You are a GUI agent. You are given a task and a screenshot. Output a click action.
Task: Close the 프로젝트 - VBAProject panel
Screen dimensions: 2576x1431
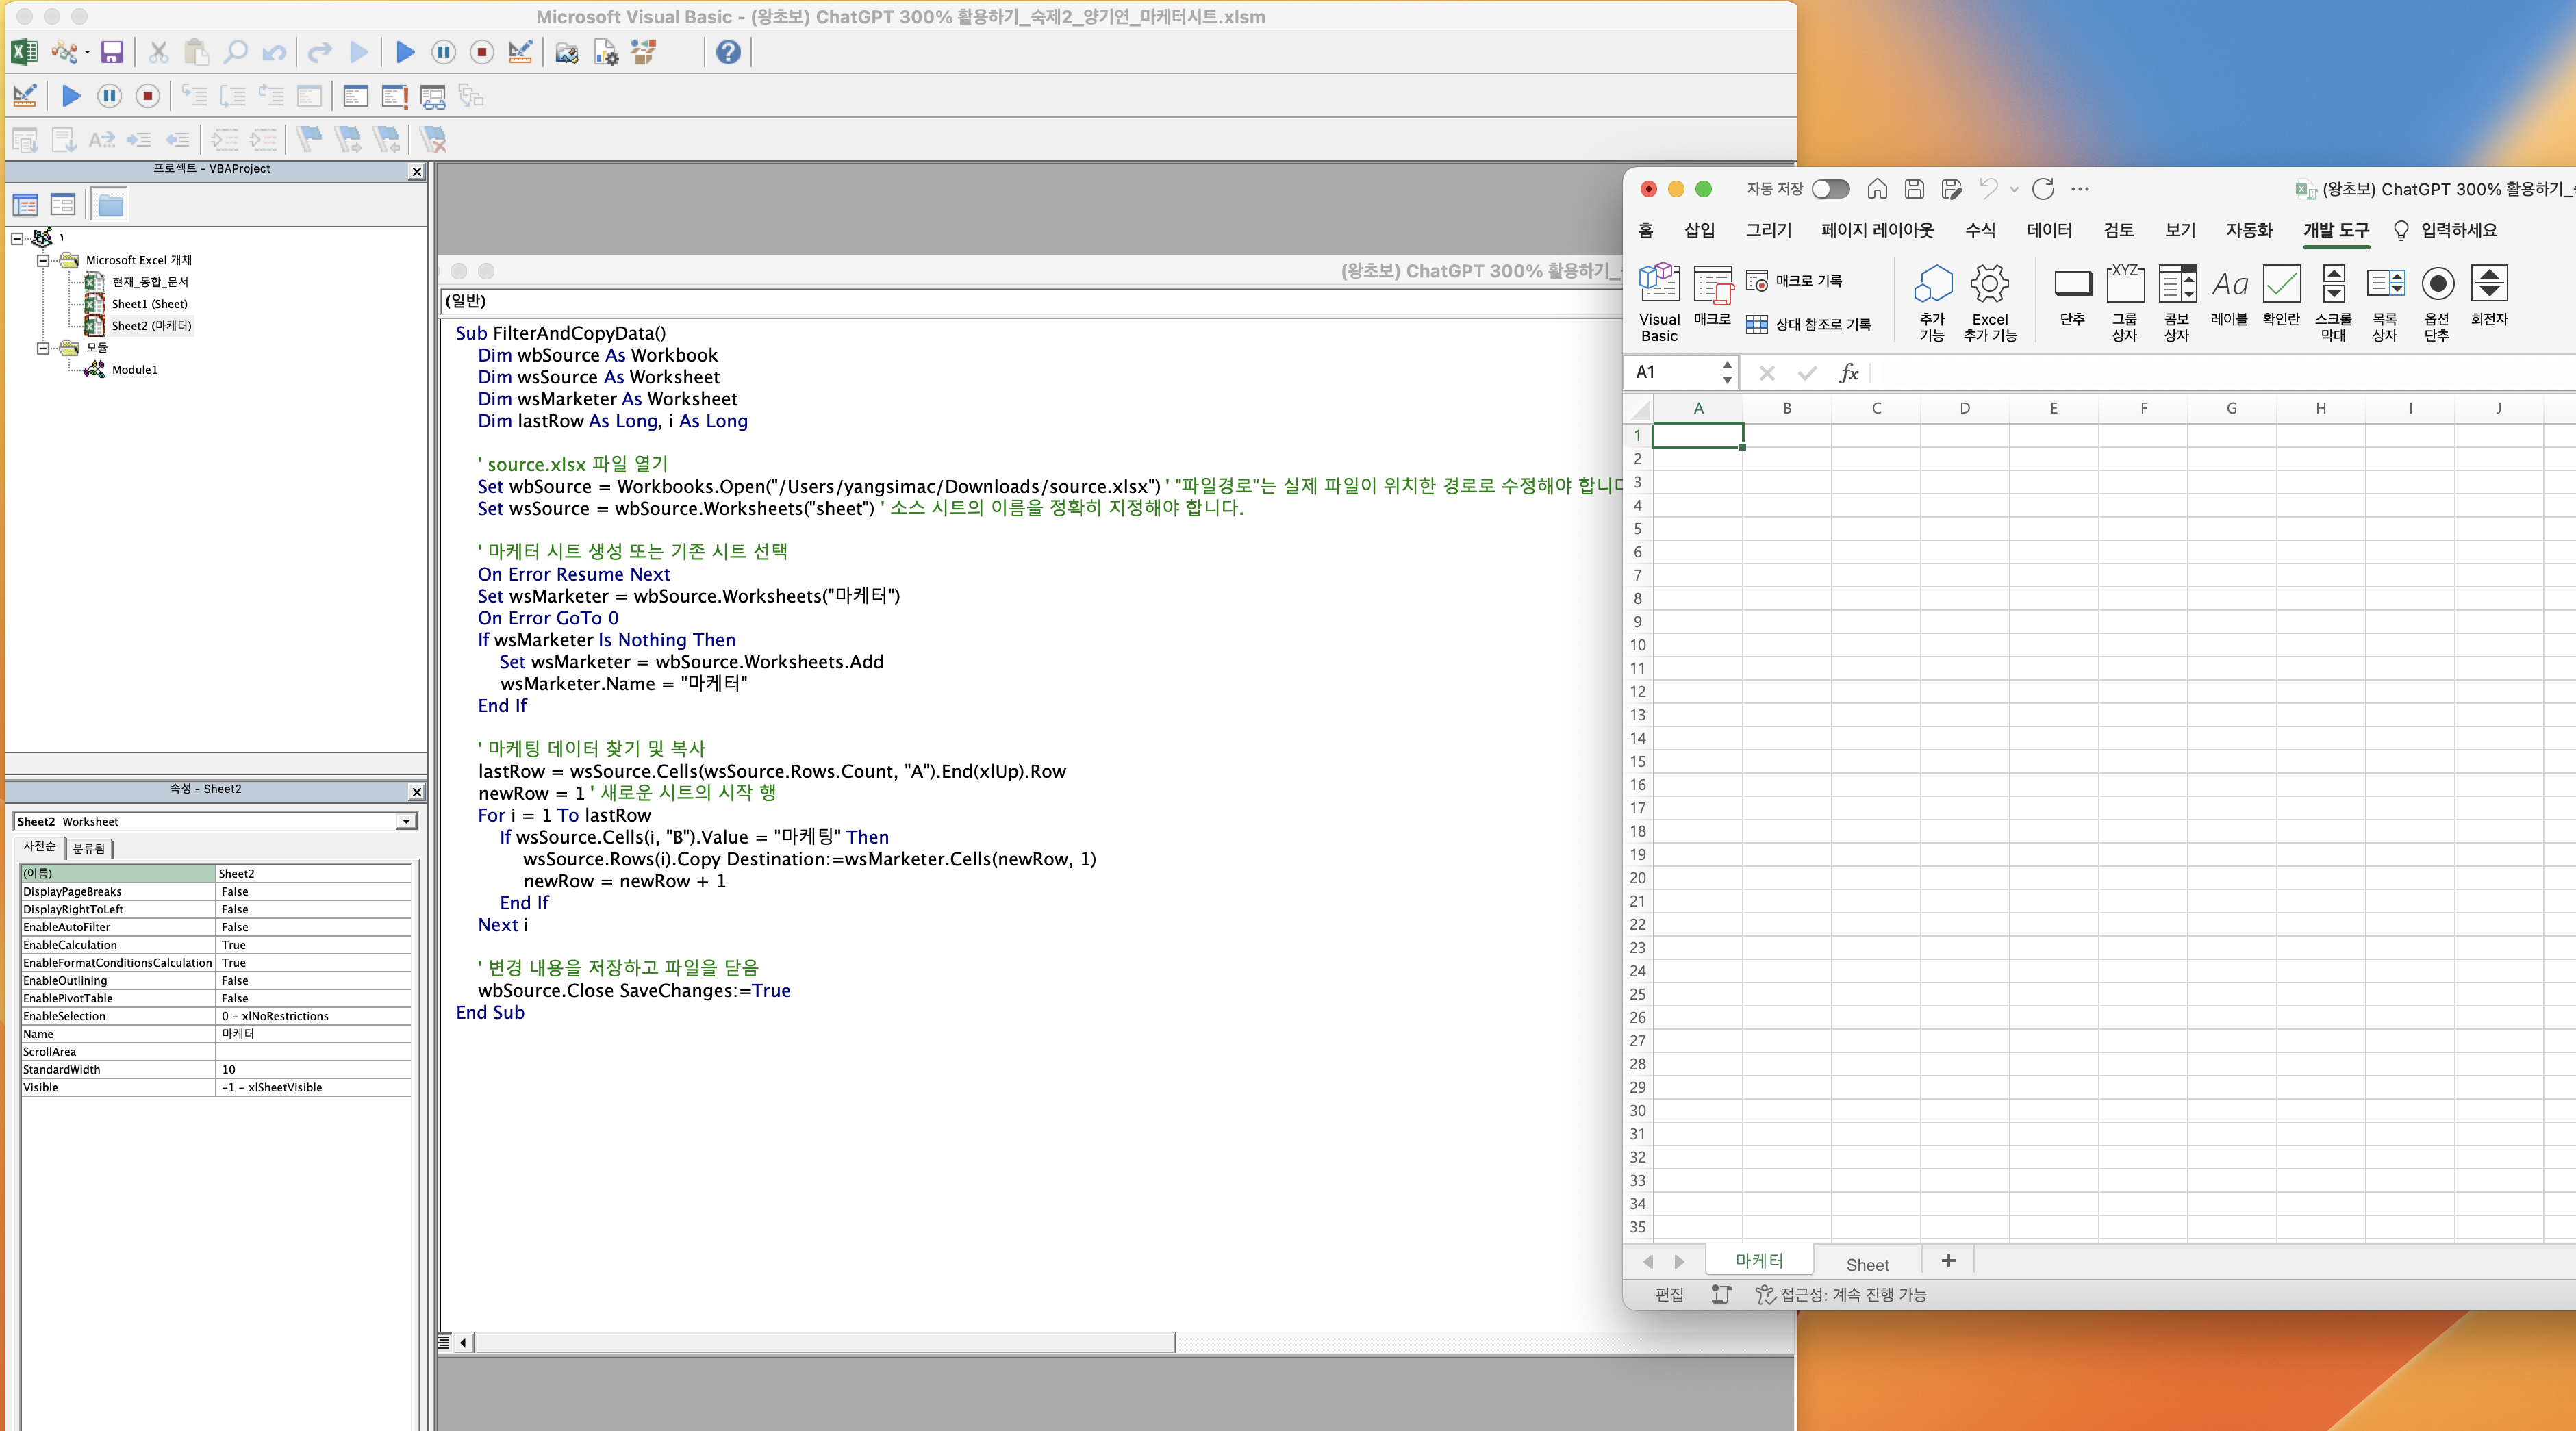pos(417,172)
